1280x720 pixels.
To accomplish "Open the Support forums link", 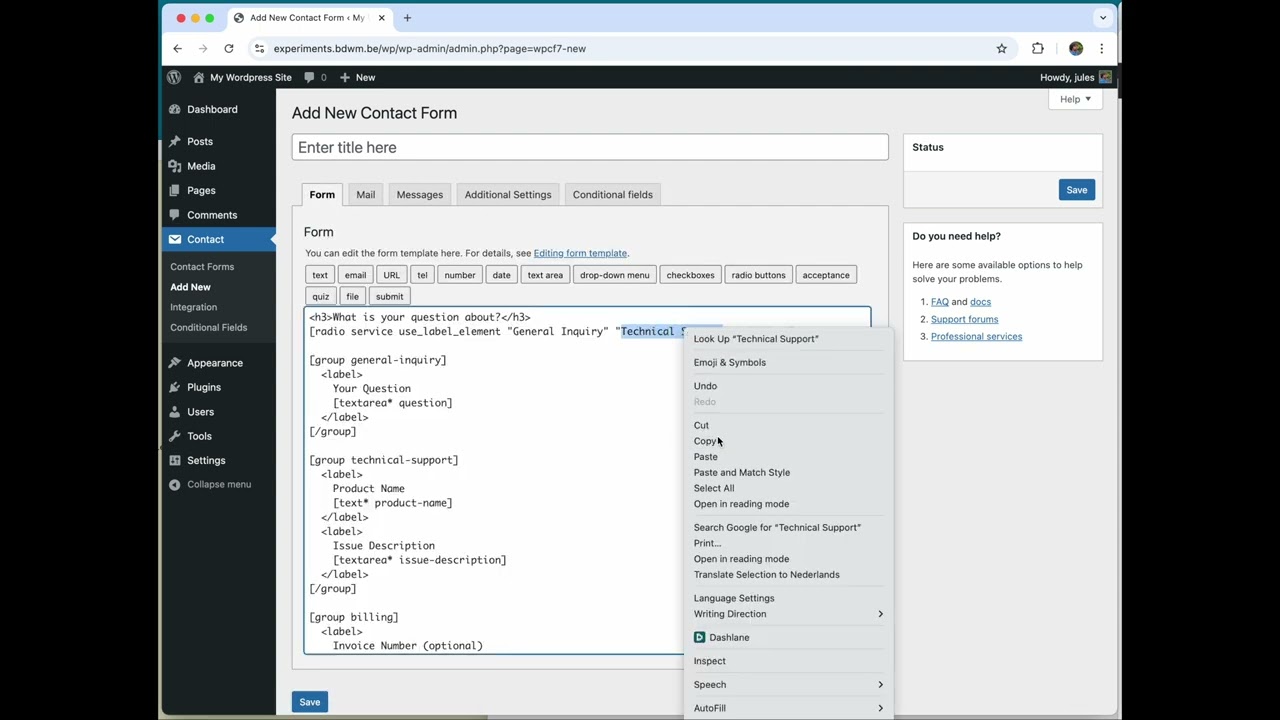I will click(964, 319).
